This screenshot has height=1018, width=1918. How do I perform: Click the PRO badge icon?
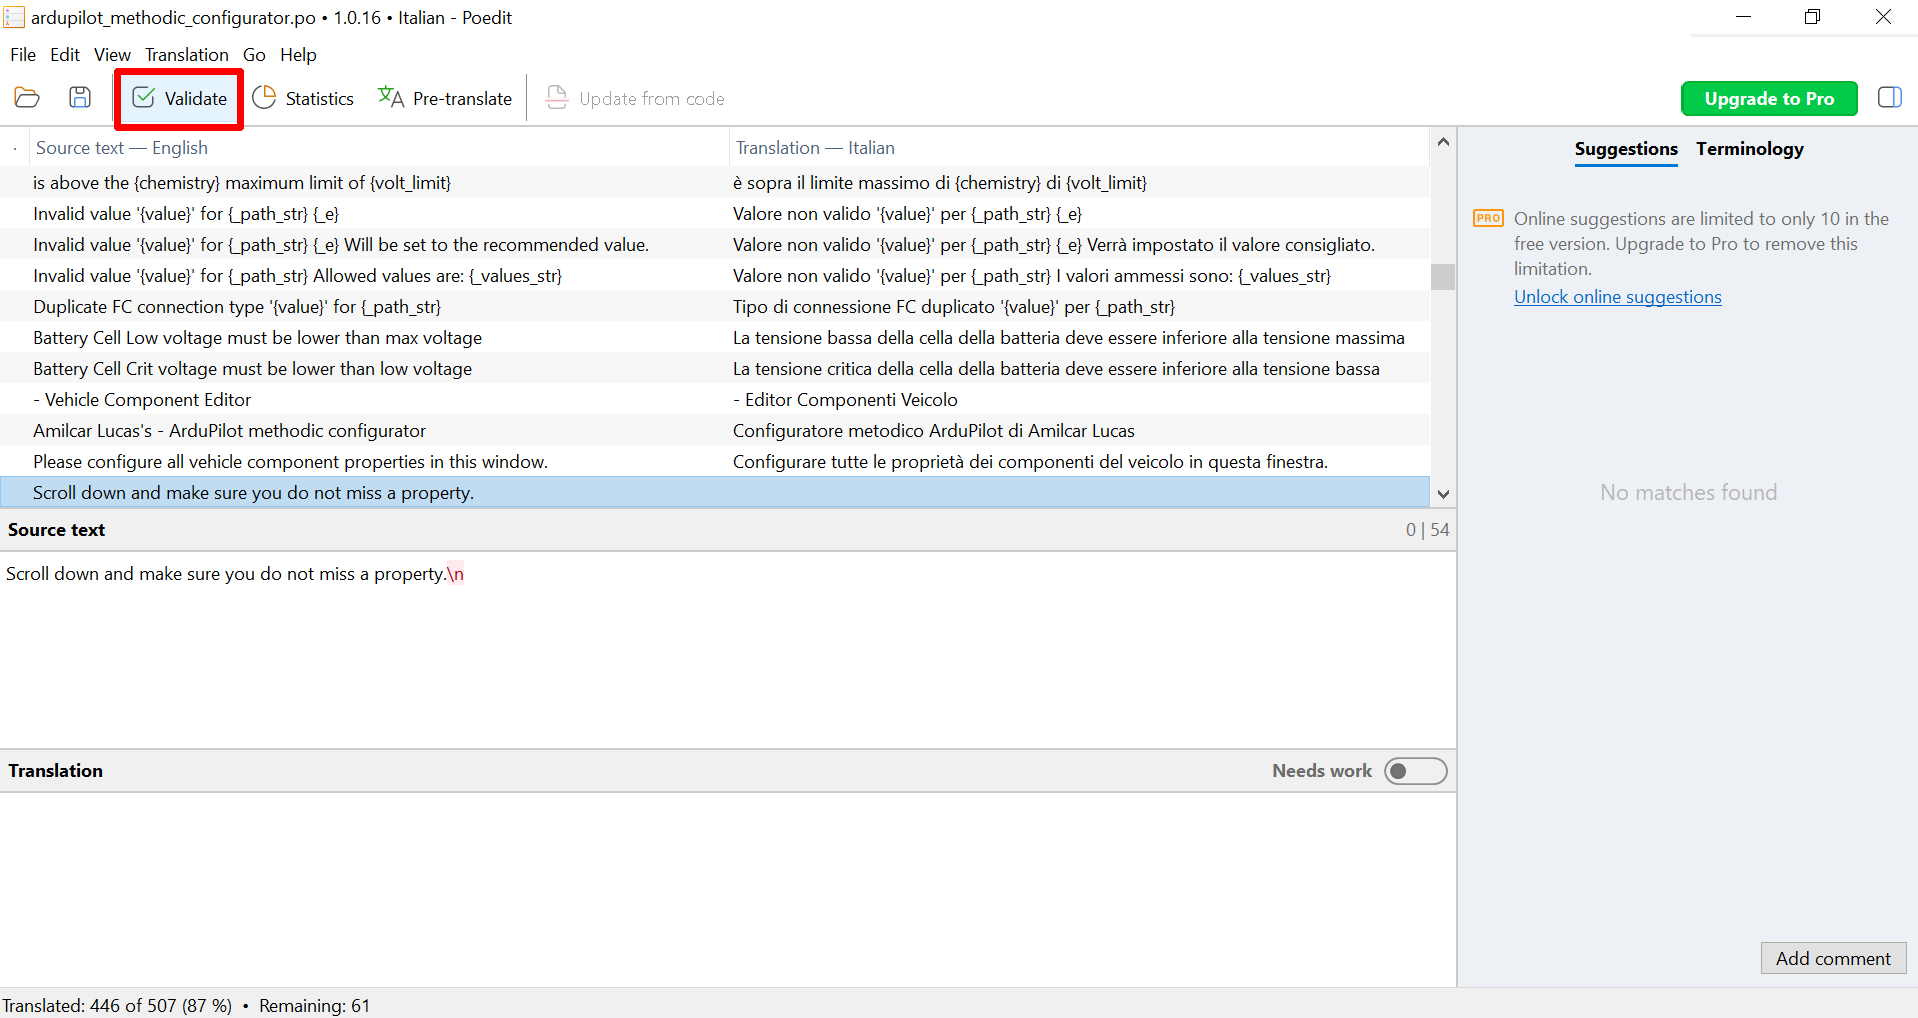tap(1488, 218)
